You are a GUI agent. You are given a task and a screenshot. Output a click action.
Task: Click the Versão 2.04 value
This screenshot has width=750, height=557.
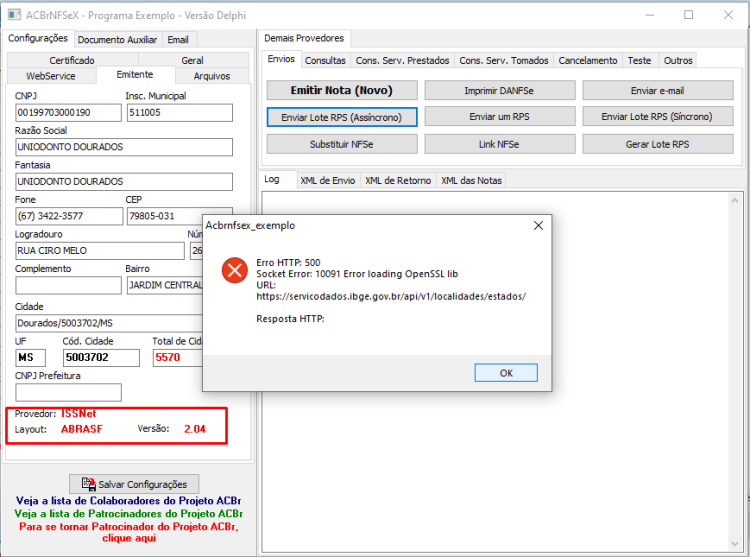tap(195, 429)
